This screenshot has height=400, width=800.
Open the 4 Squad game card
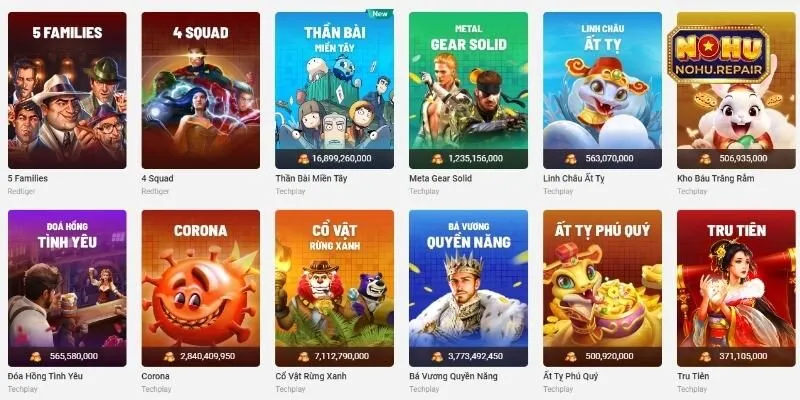coord(201,90)
